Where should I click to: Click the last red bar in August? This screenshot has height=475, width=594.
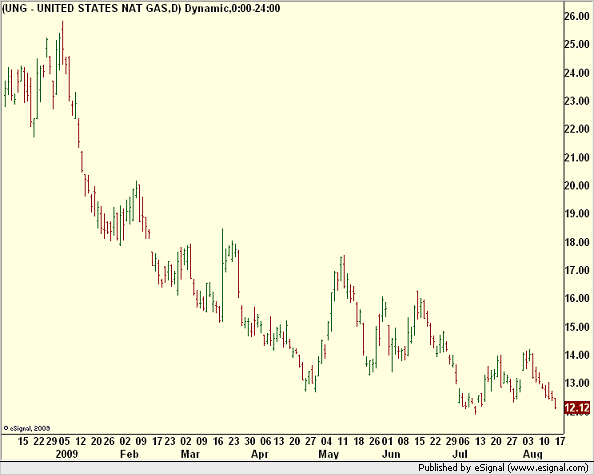point(555,403)
